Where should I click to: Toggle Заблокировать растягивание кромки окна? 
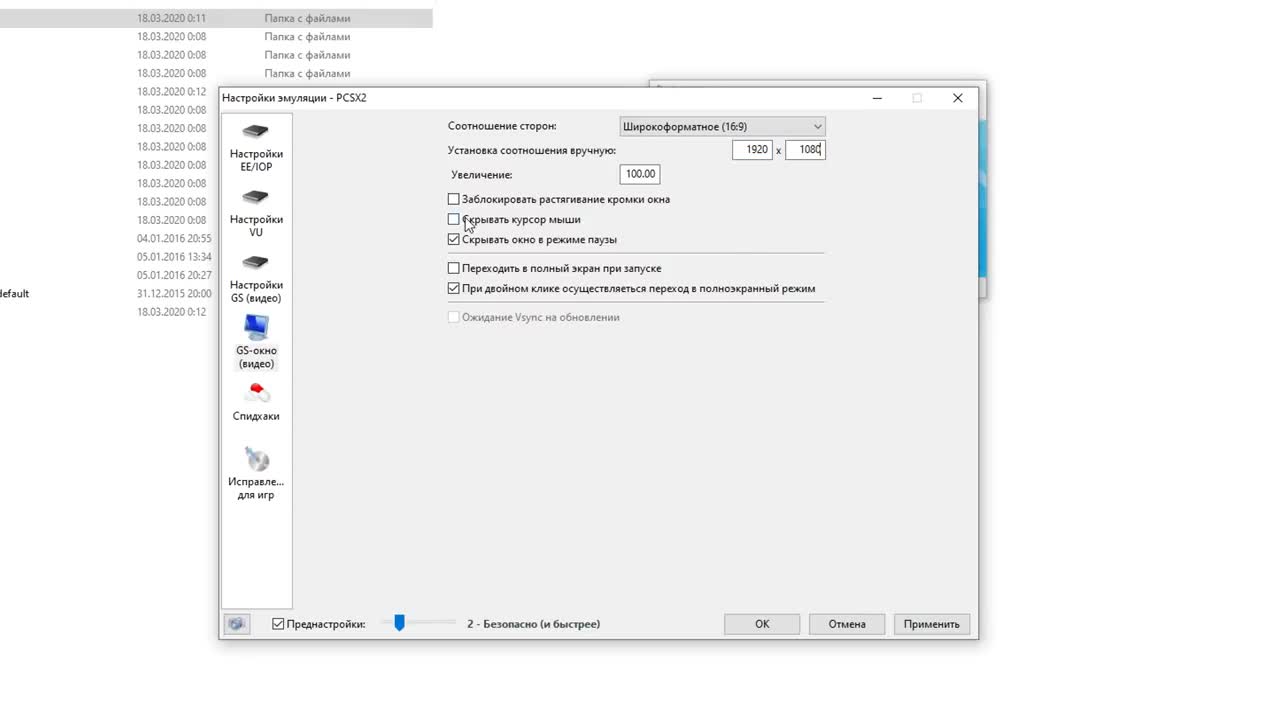tap(454, 199)
